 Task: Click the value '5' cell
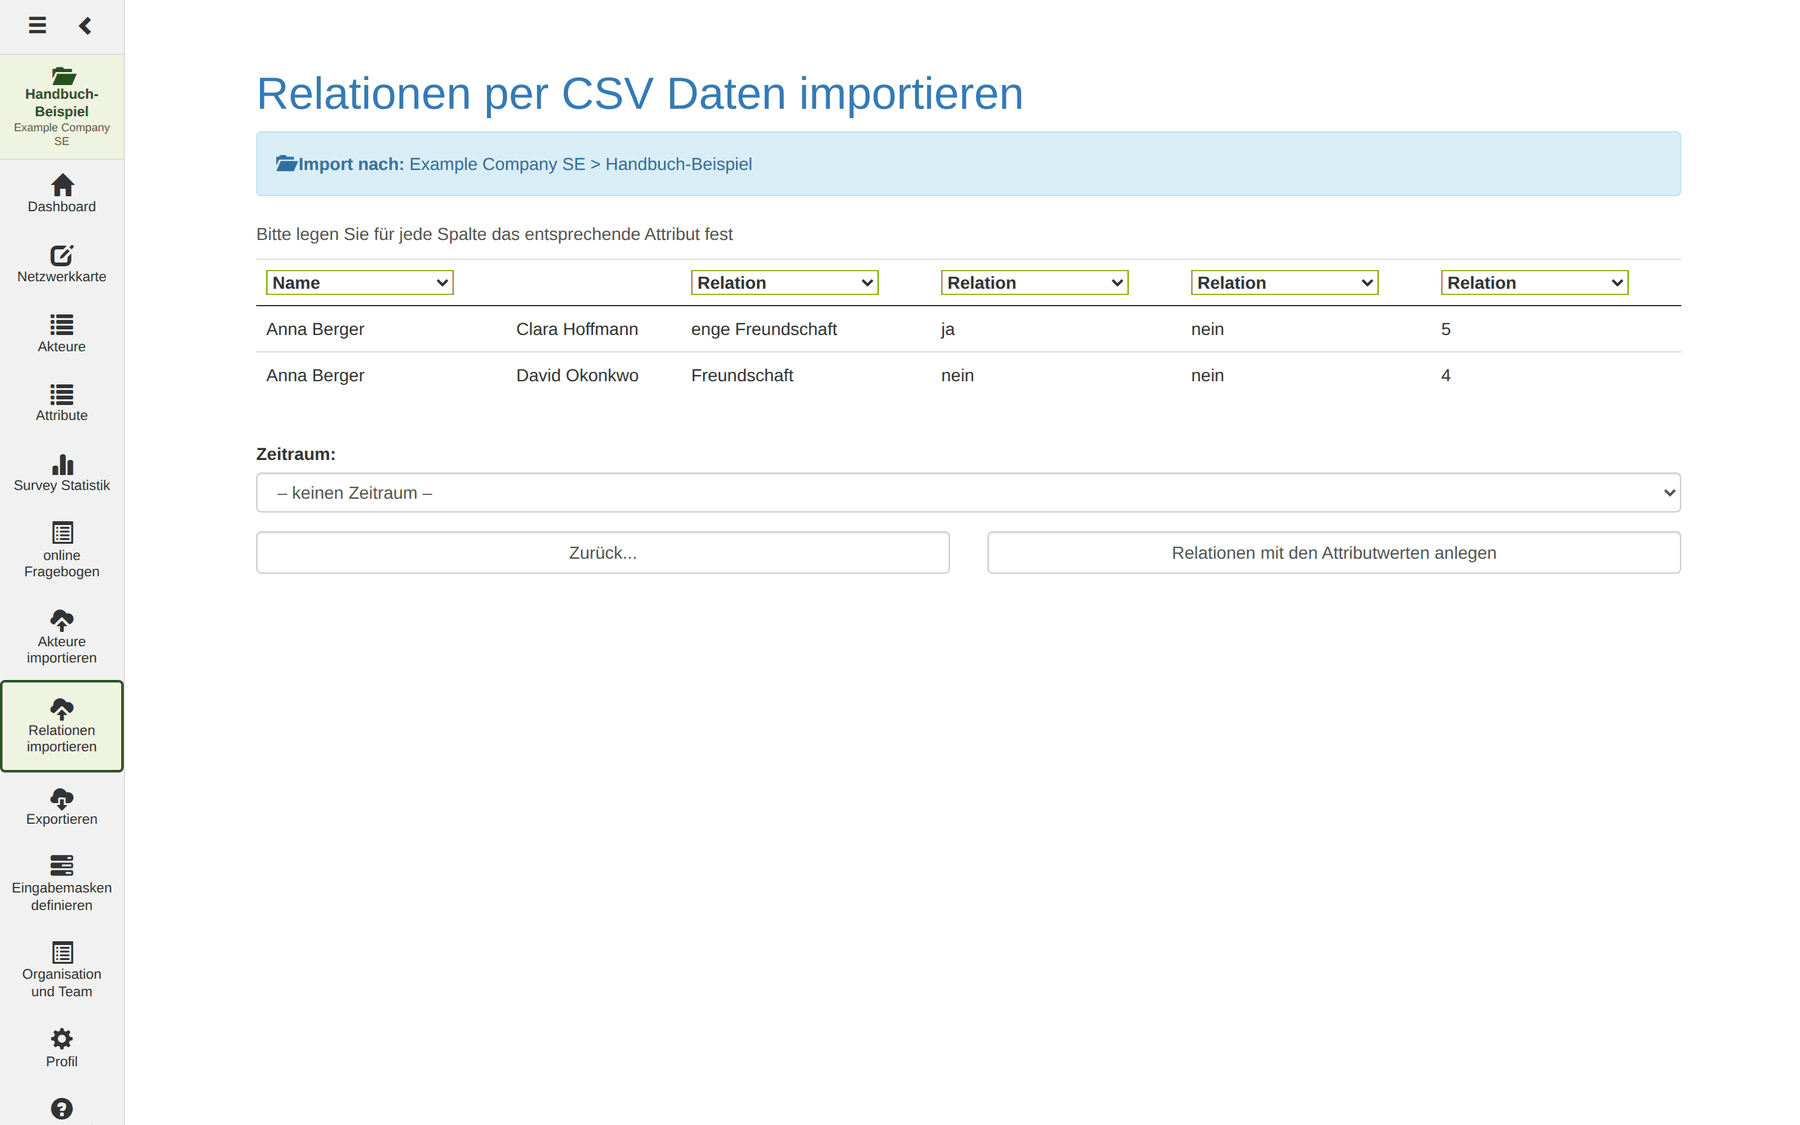[1446, 329]
